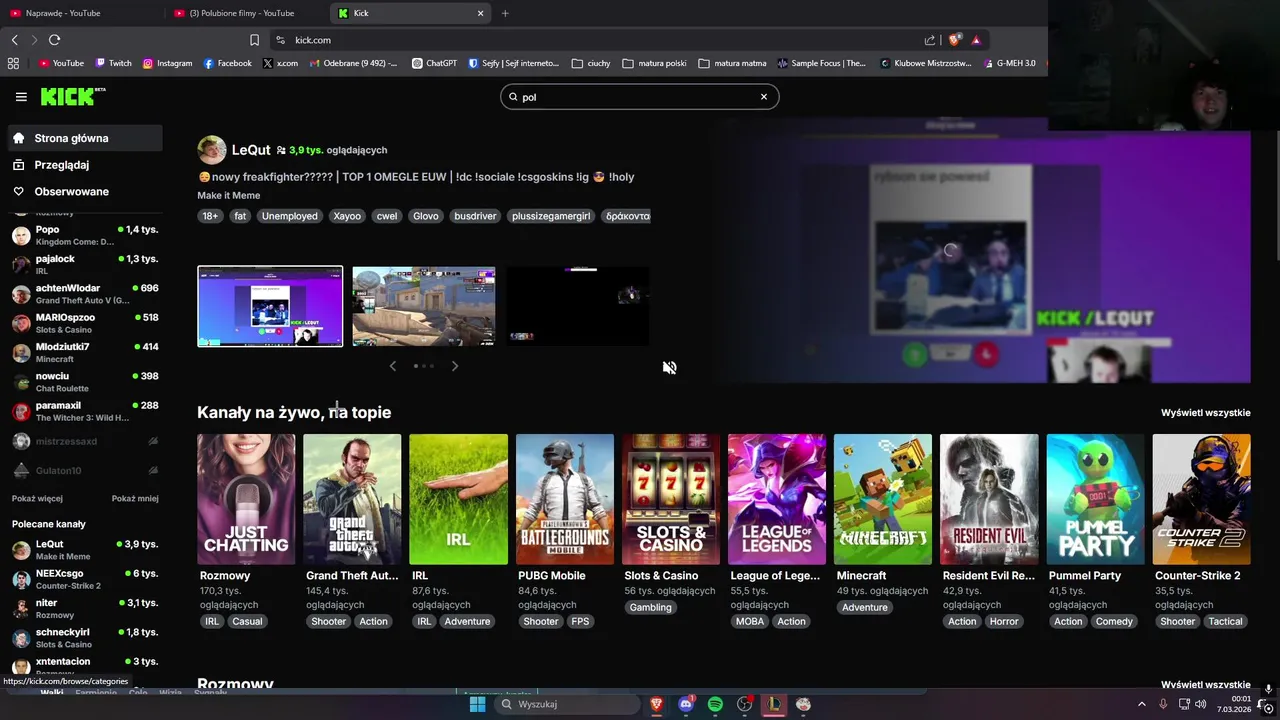Click Wyświetl wszystkie for Kanały na żywo
Image resolution: width=1280 pixels, height=720 pixels.
[1205, 412]
